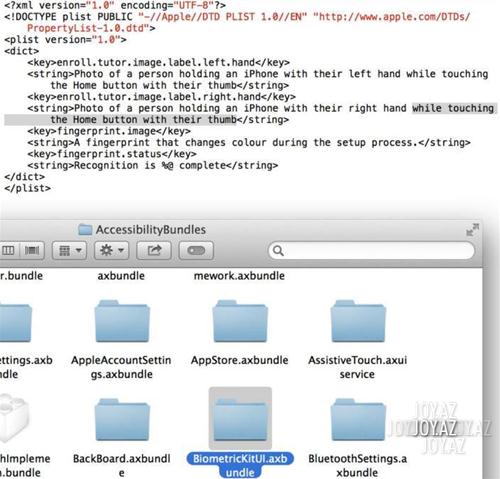Click the AccessibilityBundles window title folder
Viewport: 500px width, 479px height.
click(85, 229)
